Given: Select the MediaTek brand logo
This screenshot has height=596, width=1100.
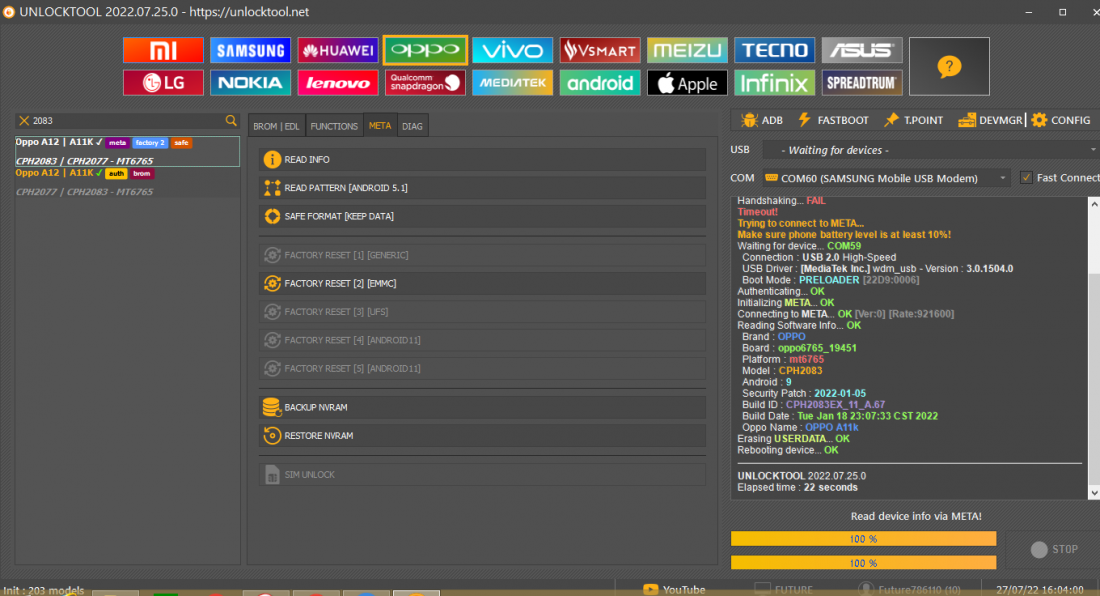Looking at the screenshot, I should click(512, 83).
